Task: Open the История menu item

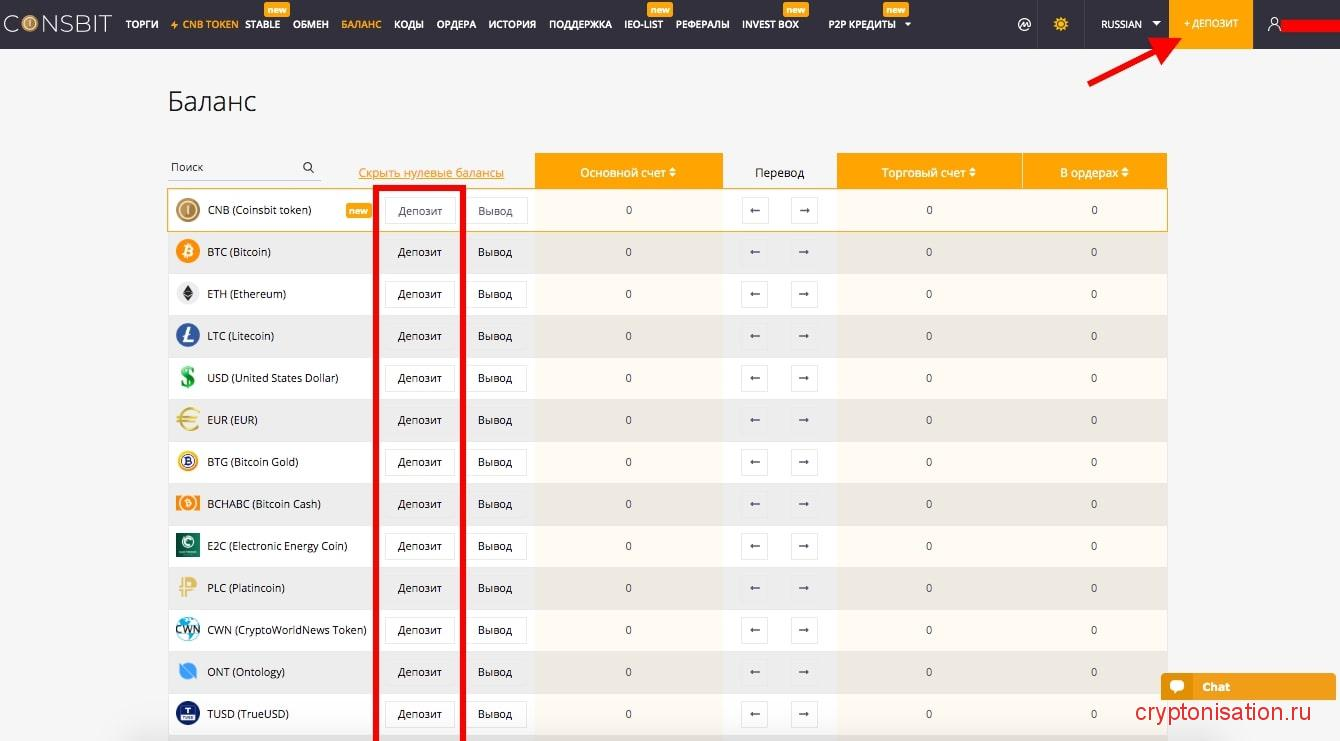Action: [512, 24]
